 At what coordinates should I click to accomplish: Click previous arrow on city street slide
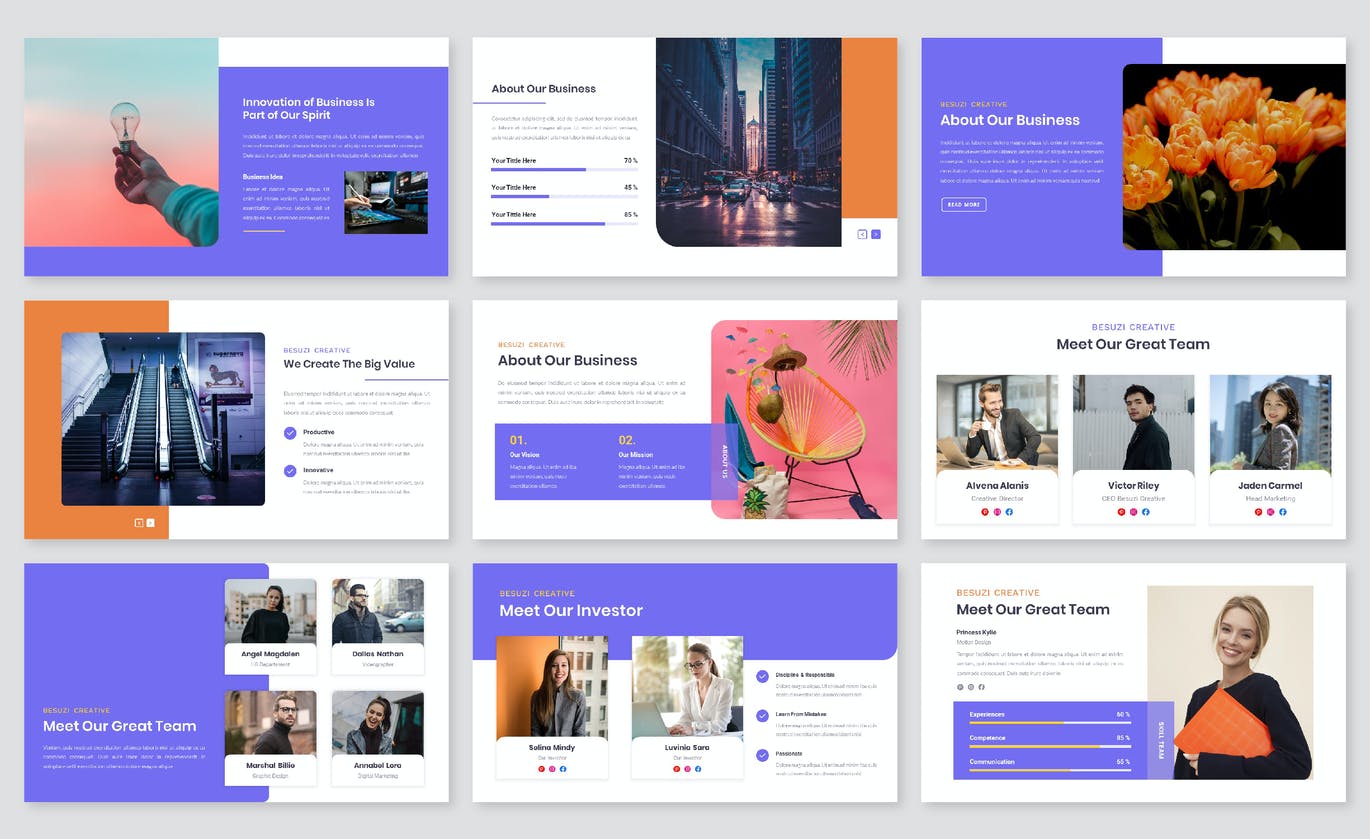tap(863, 234)
